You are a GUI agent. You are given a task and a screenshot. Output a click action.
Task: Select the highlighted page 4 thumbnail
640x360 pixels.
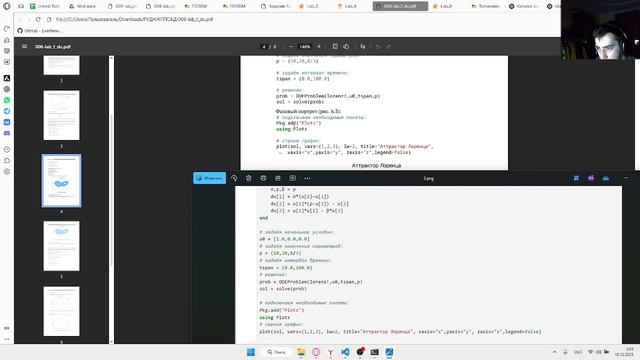click(62, 180)
